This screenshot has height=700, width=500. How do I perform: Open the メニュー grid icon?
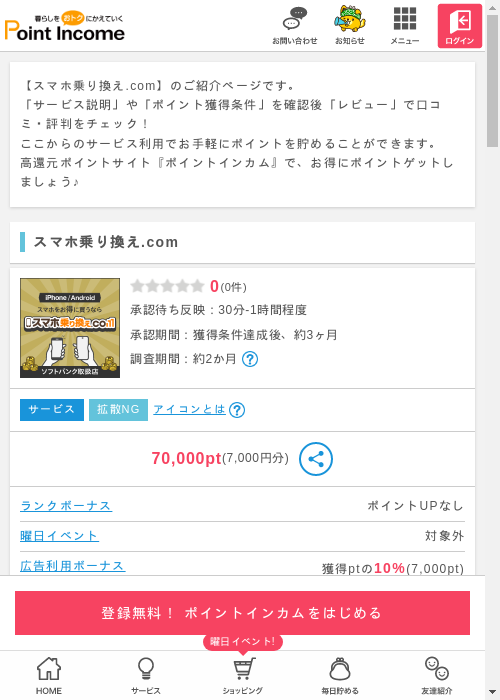[405, 25]
